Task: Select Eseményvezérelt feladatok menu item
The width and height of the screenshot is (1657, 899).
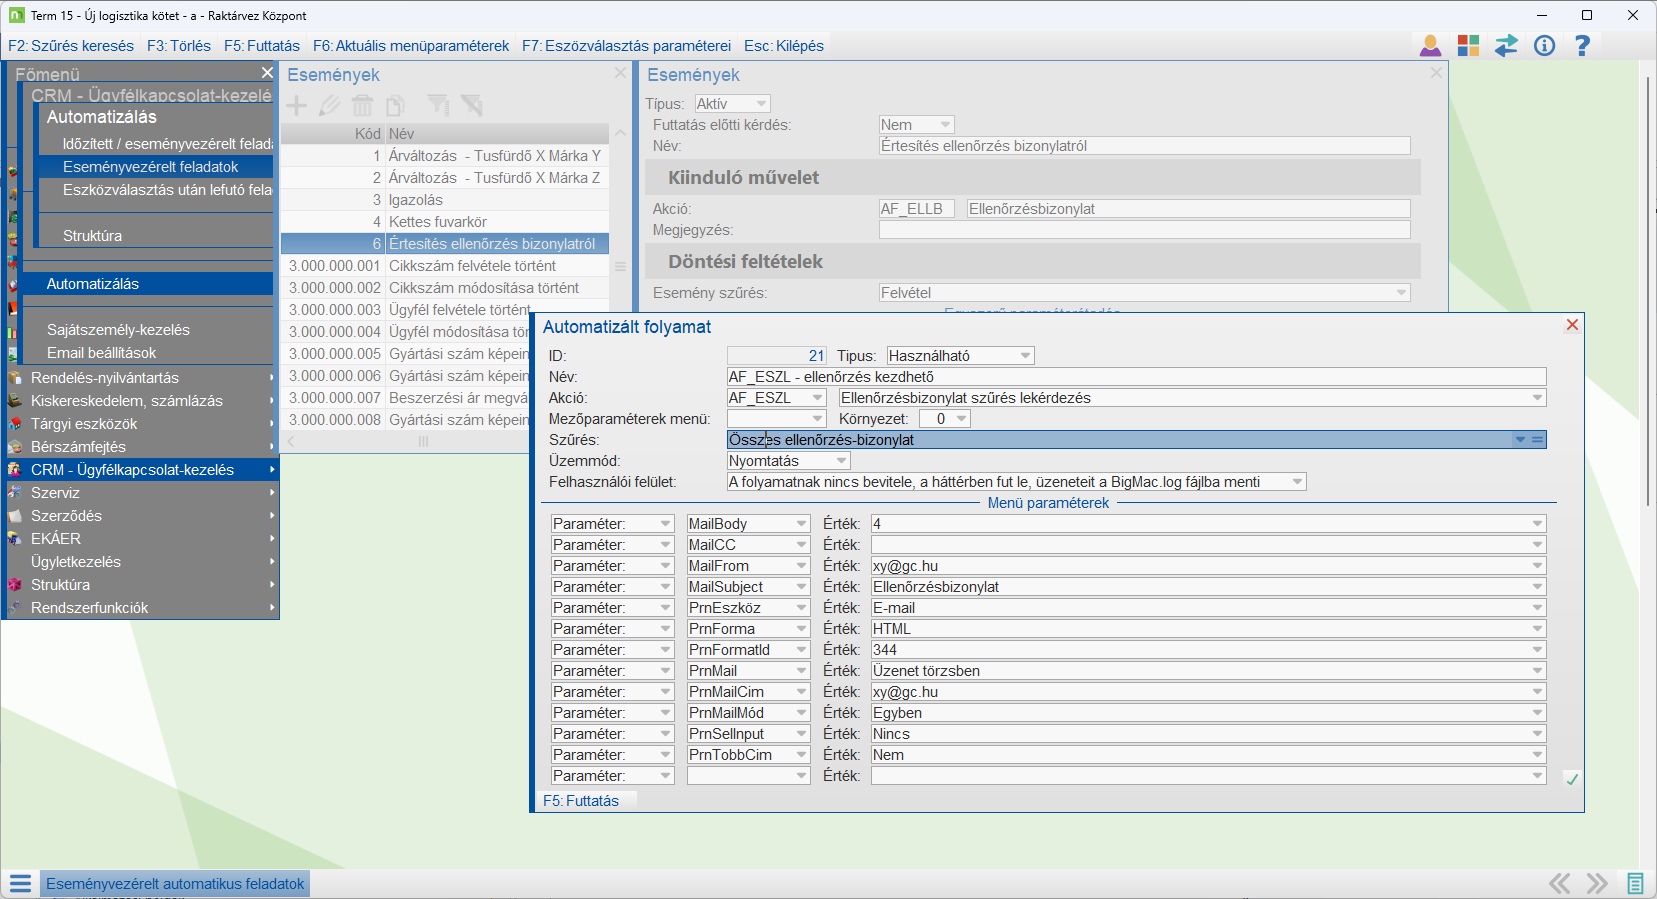Action: pos(150,167)
